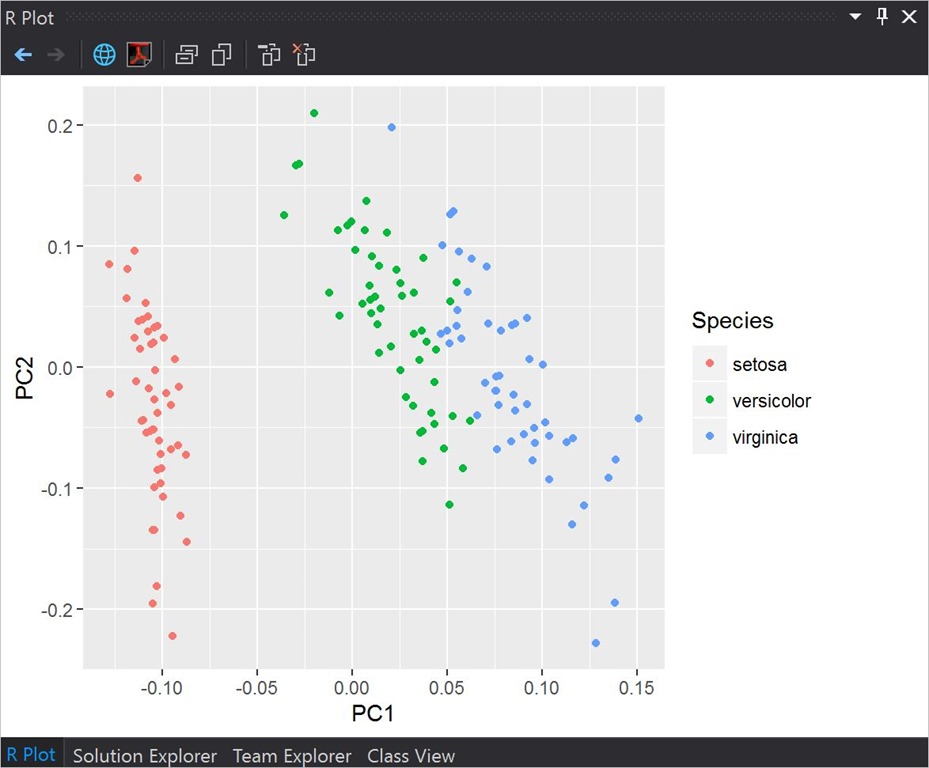Image resolution: width=929 pixels, height=768 pixels.
Task: Click the PC1 x-axis label
Action: [372, 714]
